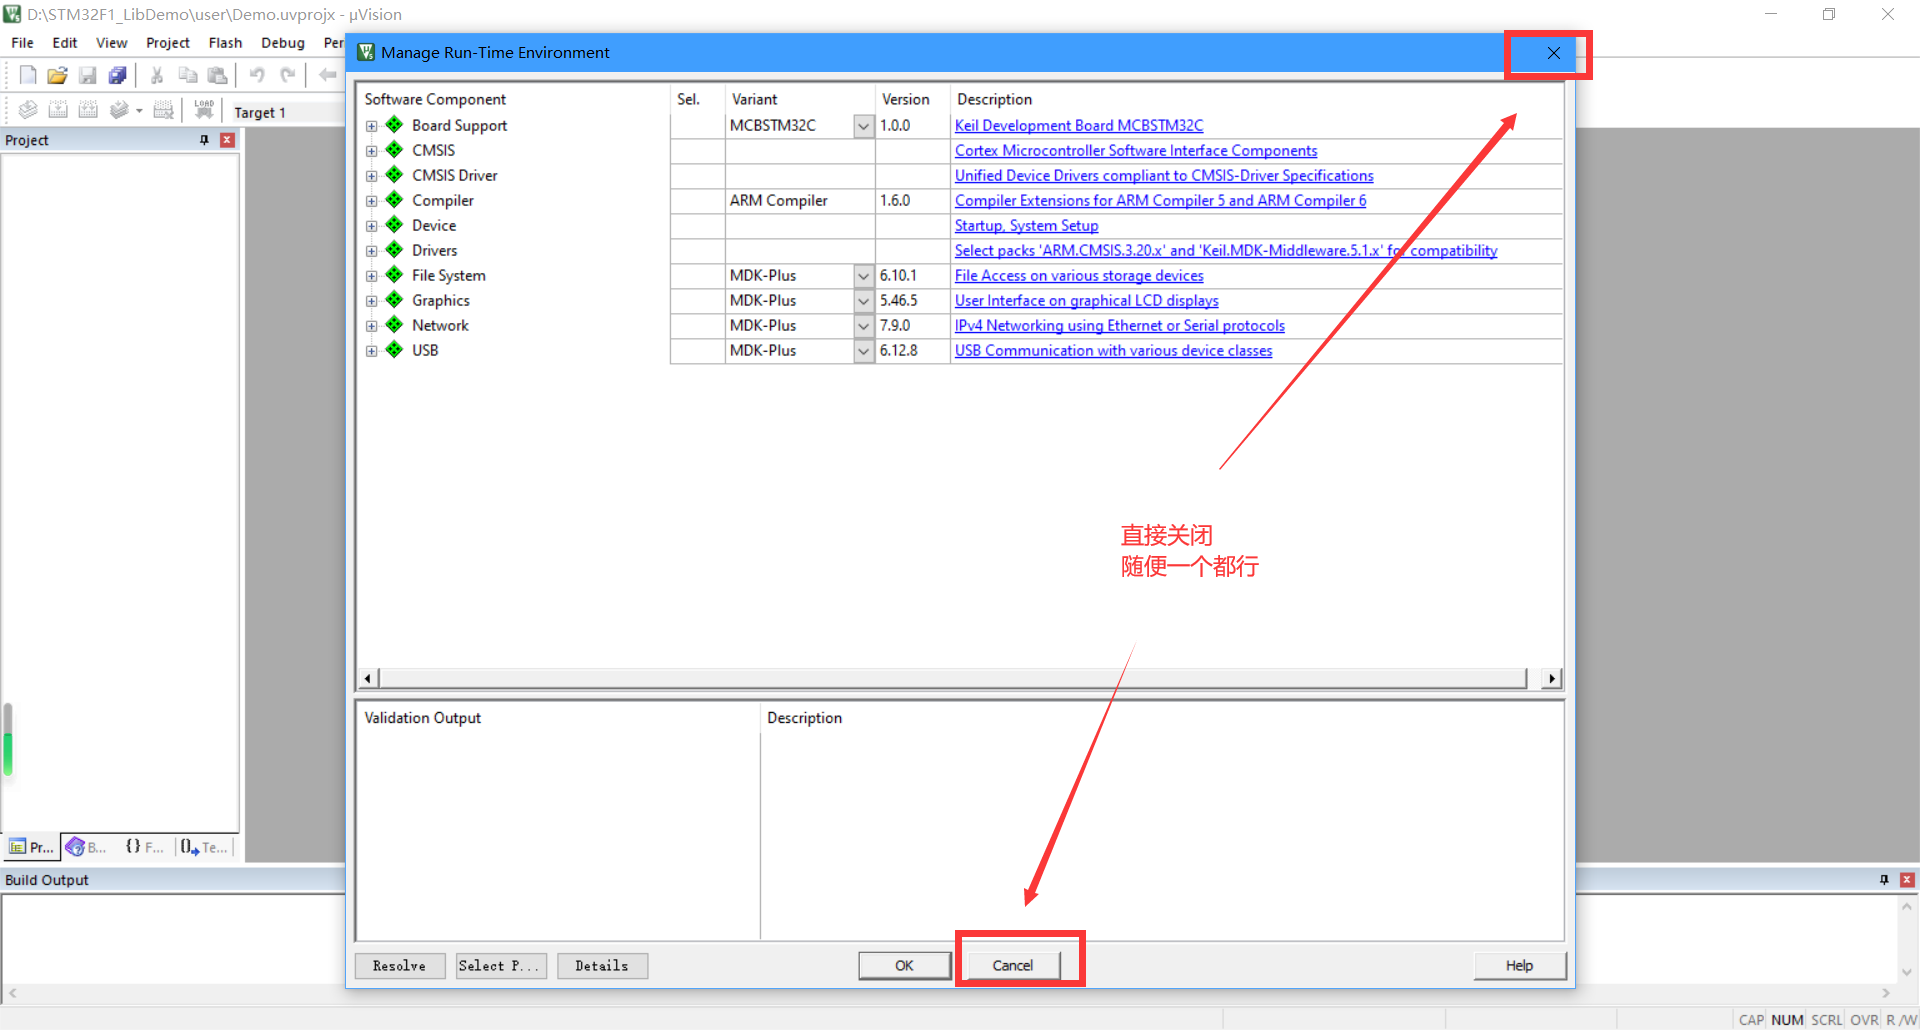The height and width of the screenshot is (1030, 1920).
Task: Click the Undo arrow icon
Action: pos(257,75)
